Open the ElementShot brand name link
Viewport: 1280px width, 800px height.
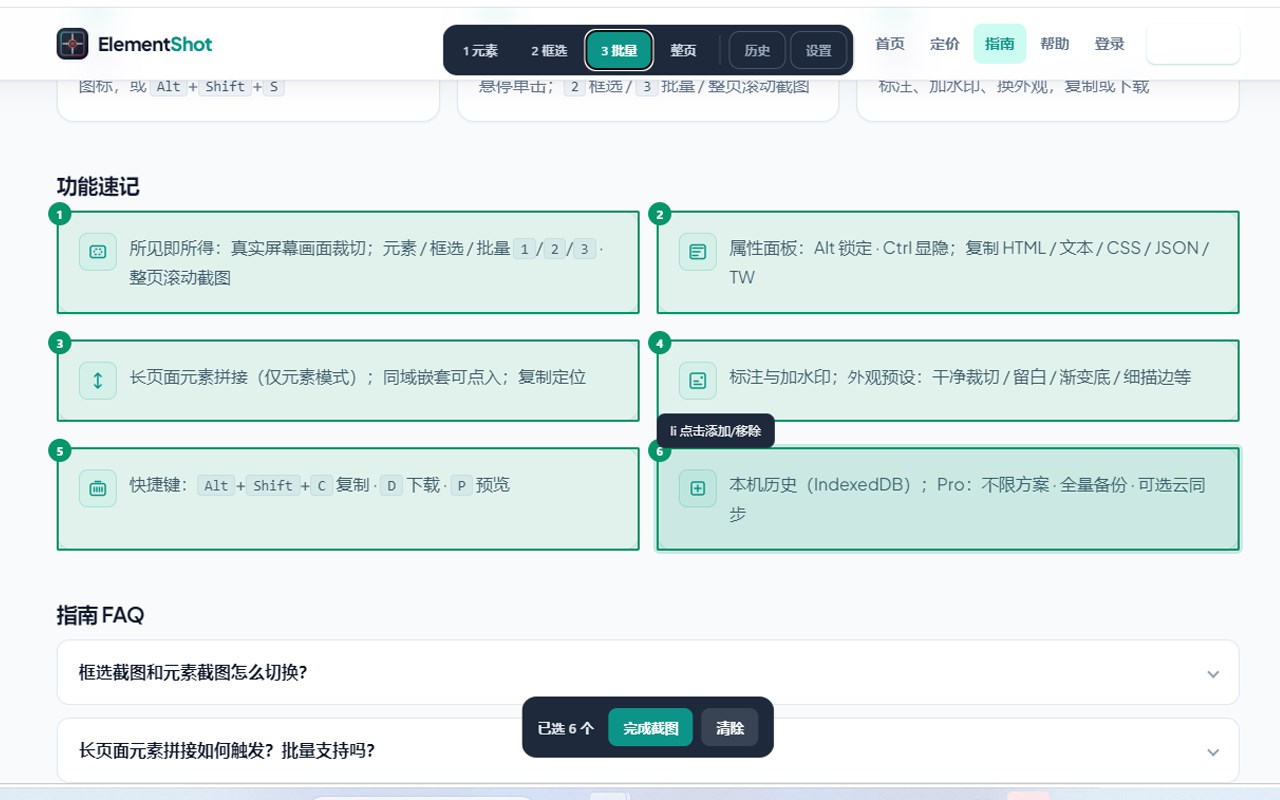pyautogui.click(x=155, y=44)
